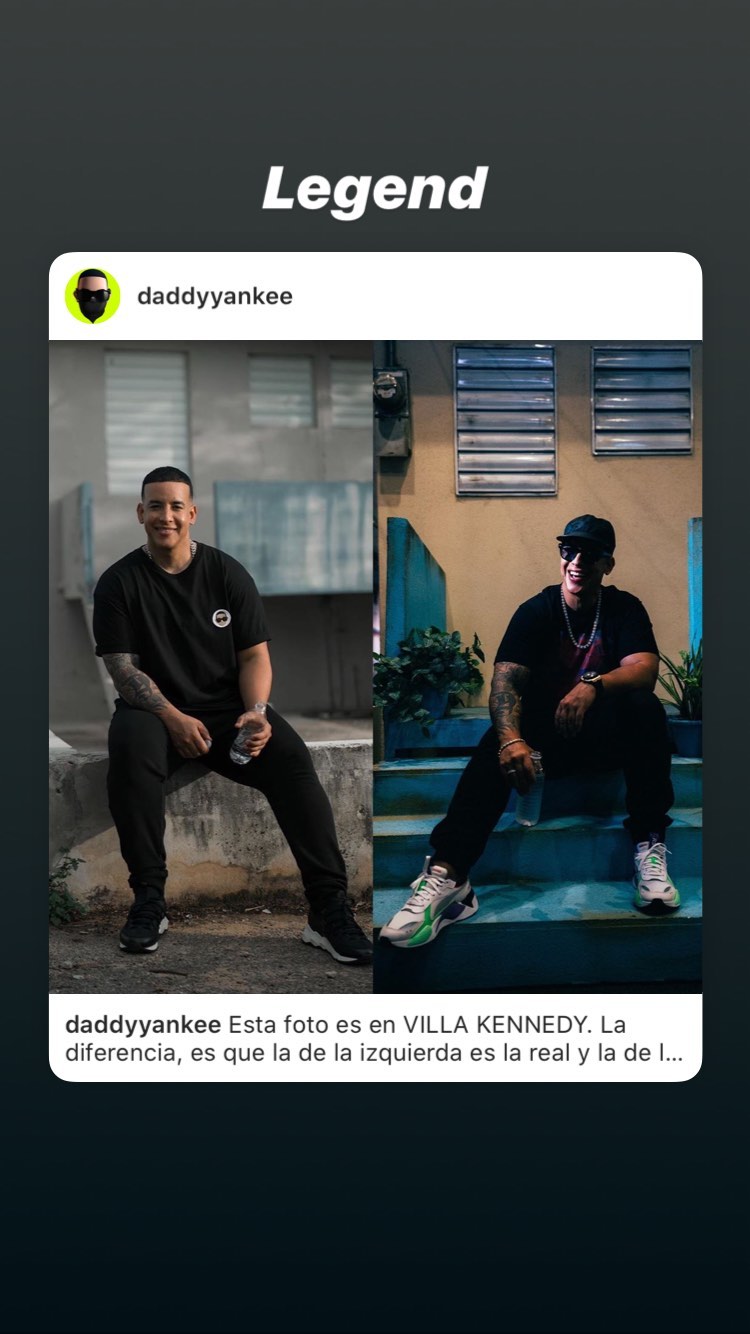Tap the daddyyankee profile avatar
The height and width of the screenshot is (1334, 750).
pos(93,296)
